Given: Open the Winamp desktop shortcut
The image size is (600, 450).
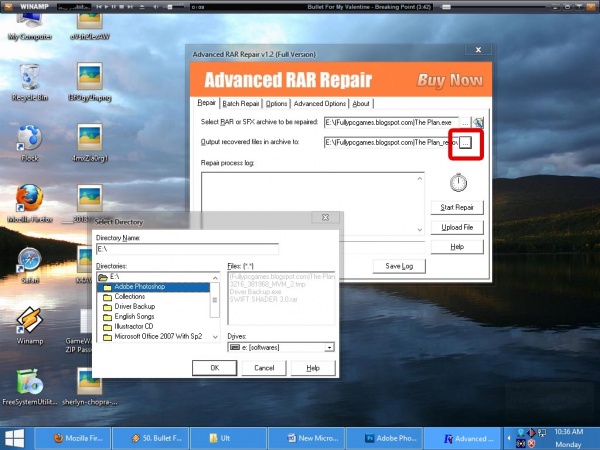Looking at the screenshot, I should (x=30, y=326).
